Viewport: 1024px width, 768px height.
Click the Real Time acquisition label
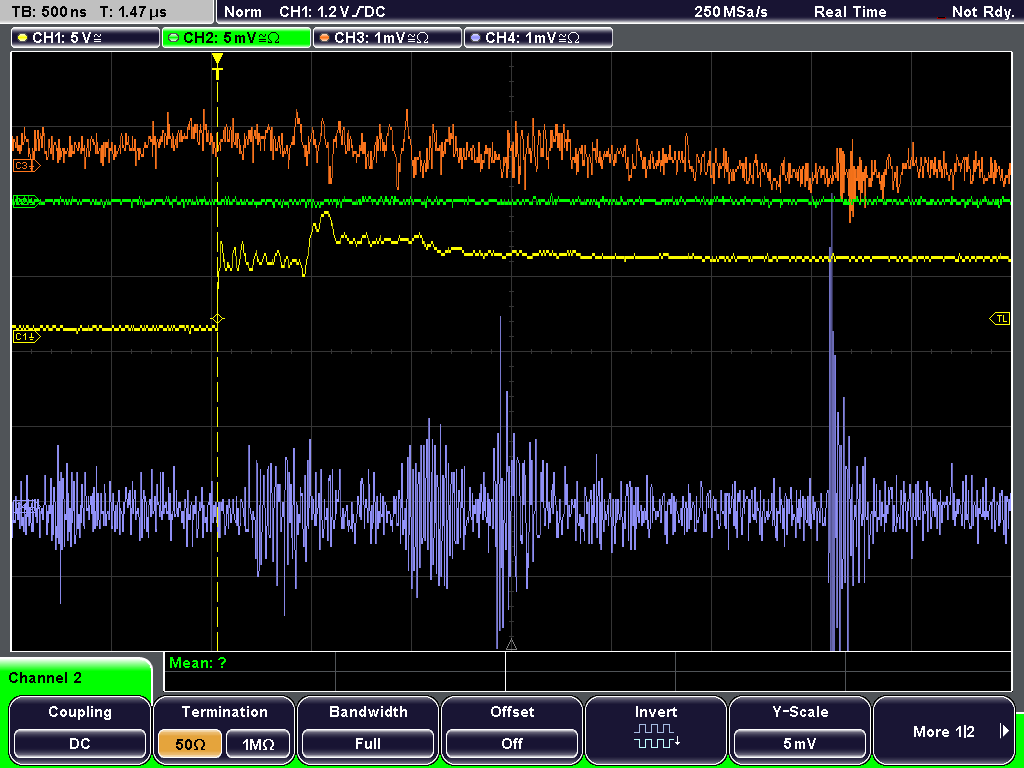point(850,12)
